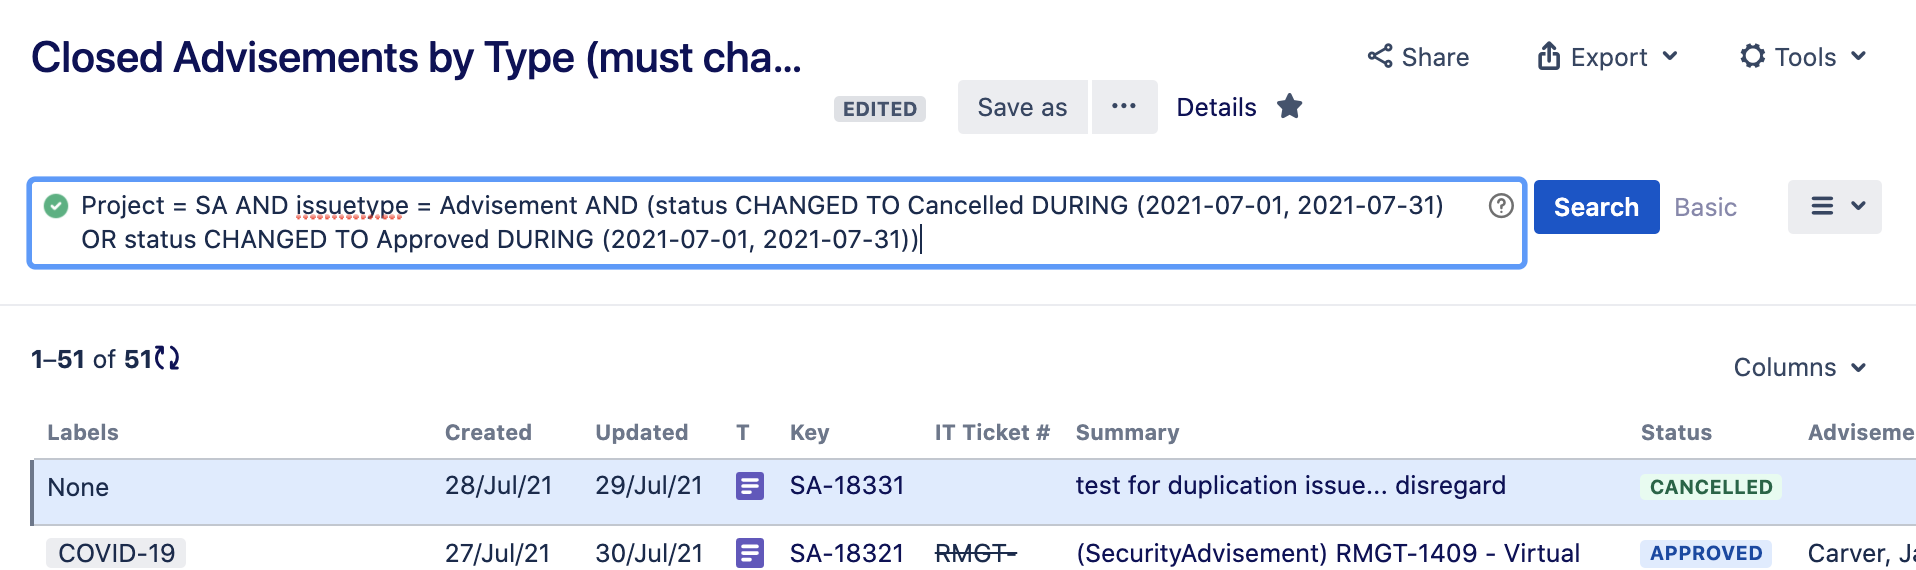Open the Tools gear menu
The width and height of the screenshot is (1916, 570).
(1803, 57)
